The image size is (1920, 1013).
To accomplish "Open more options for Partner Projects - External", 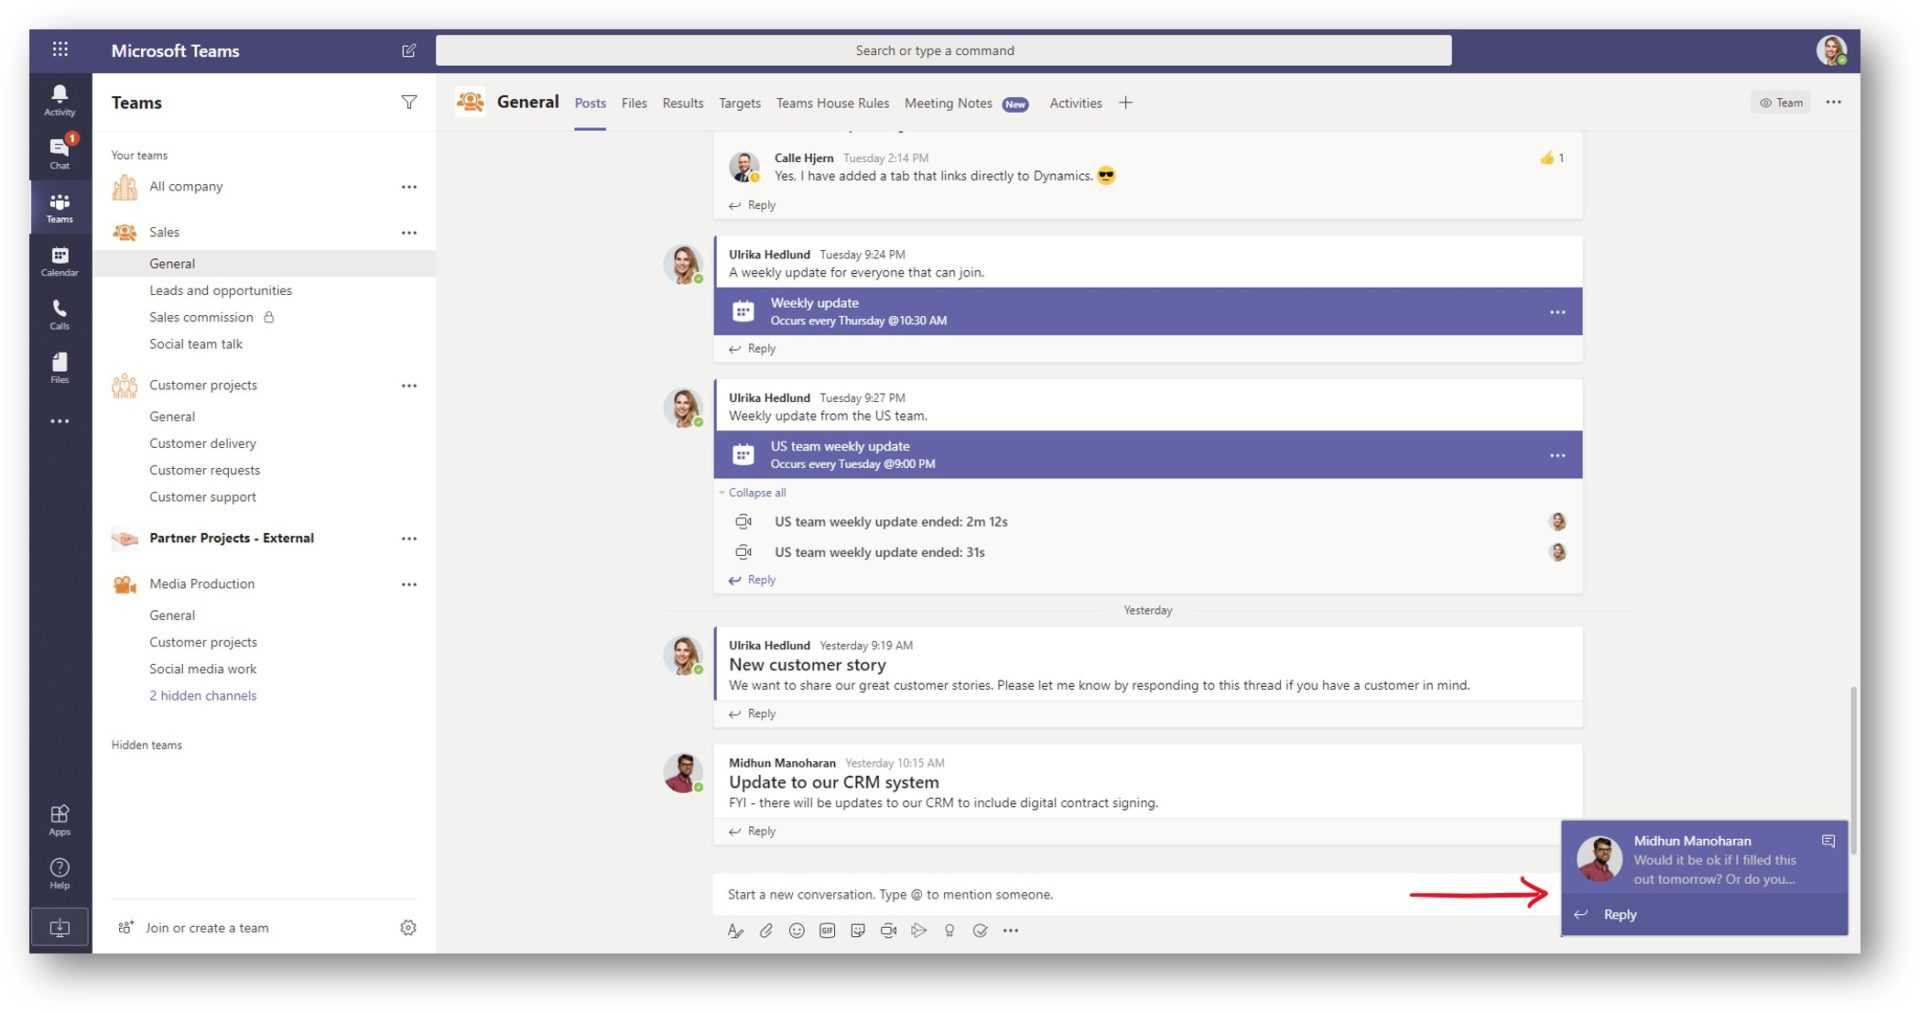I will (x=409, y=538).
